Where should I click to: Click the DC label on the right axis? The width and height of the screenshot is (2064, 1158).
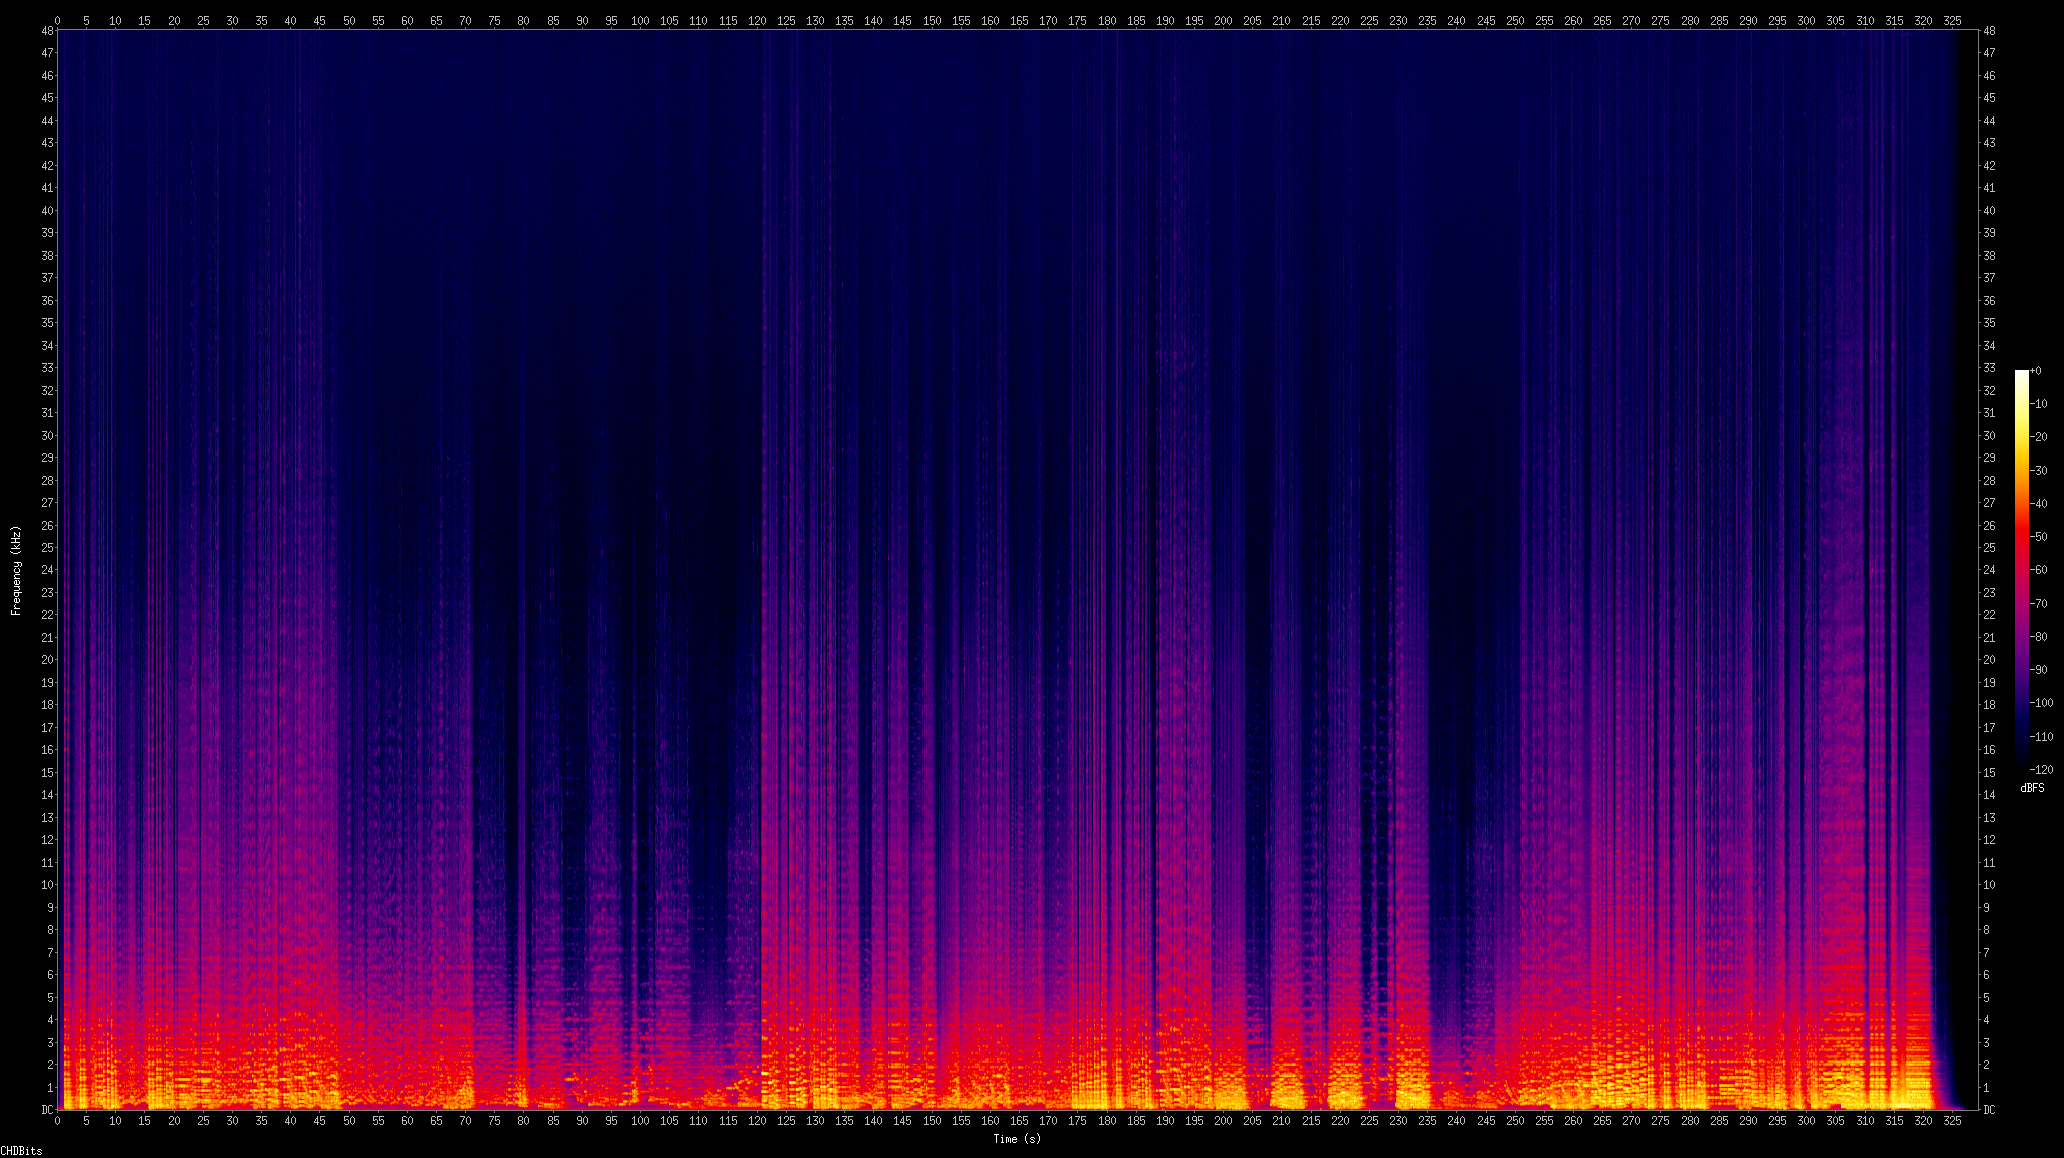click(1989, 1109)
